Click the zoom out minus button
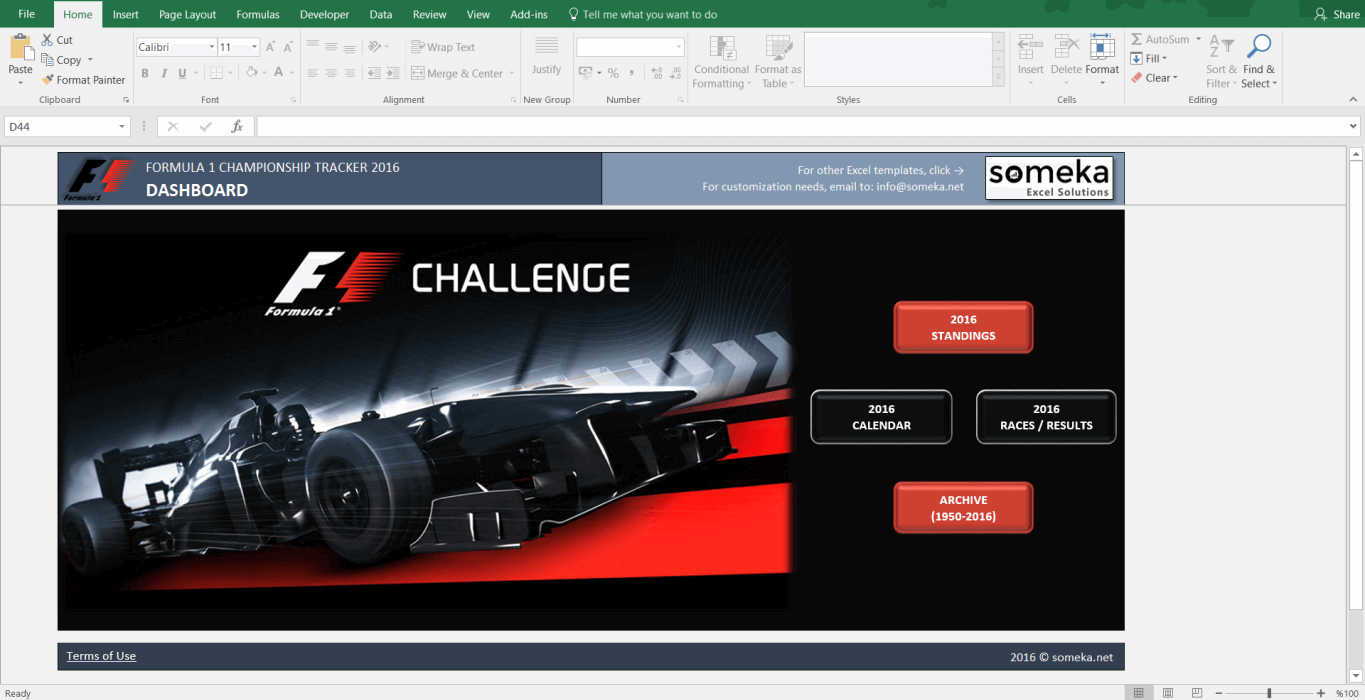 point(1217,693)
